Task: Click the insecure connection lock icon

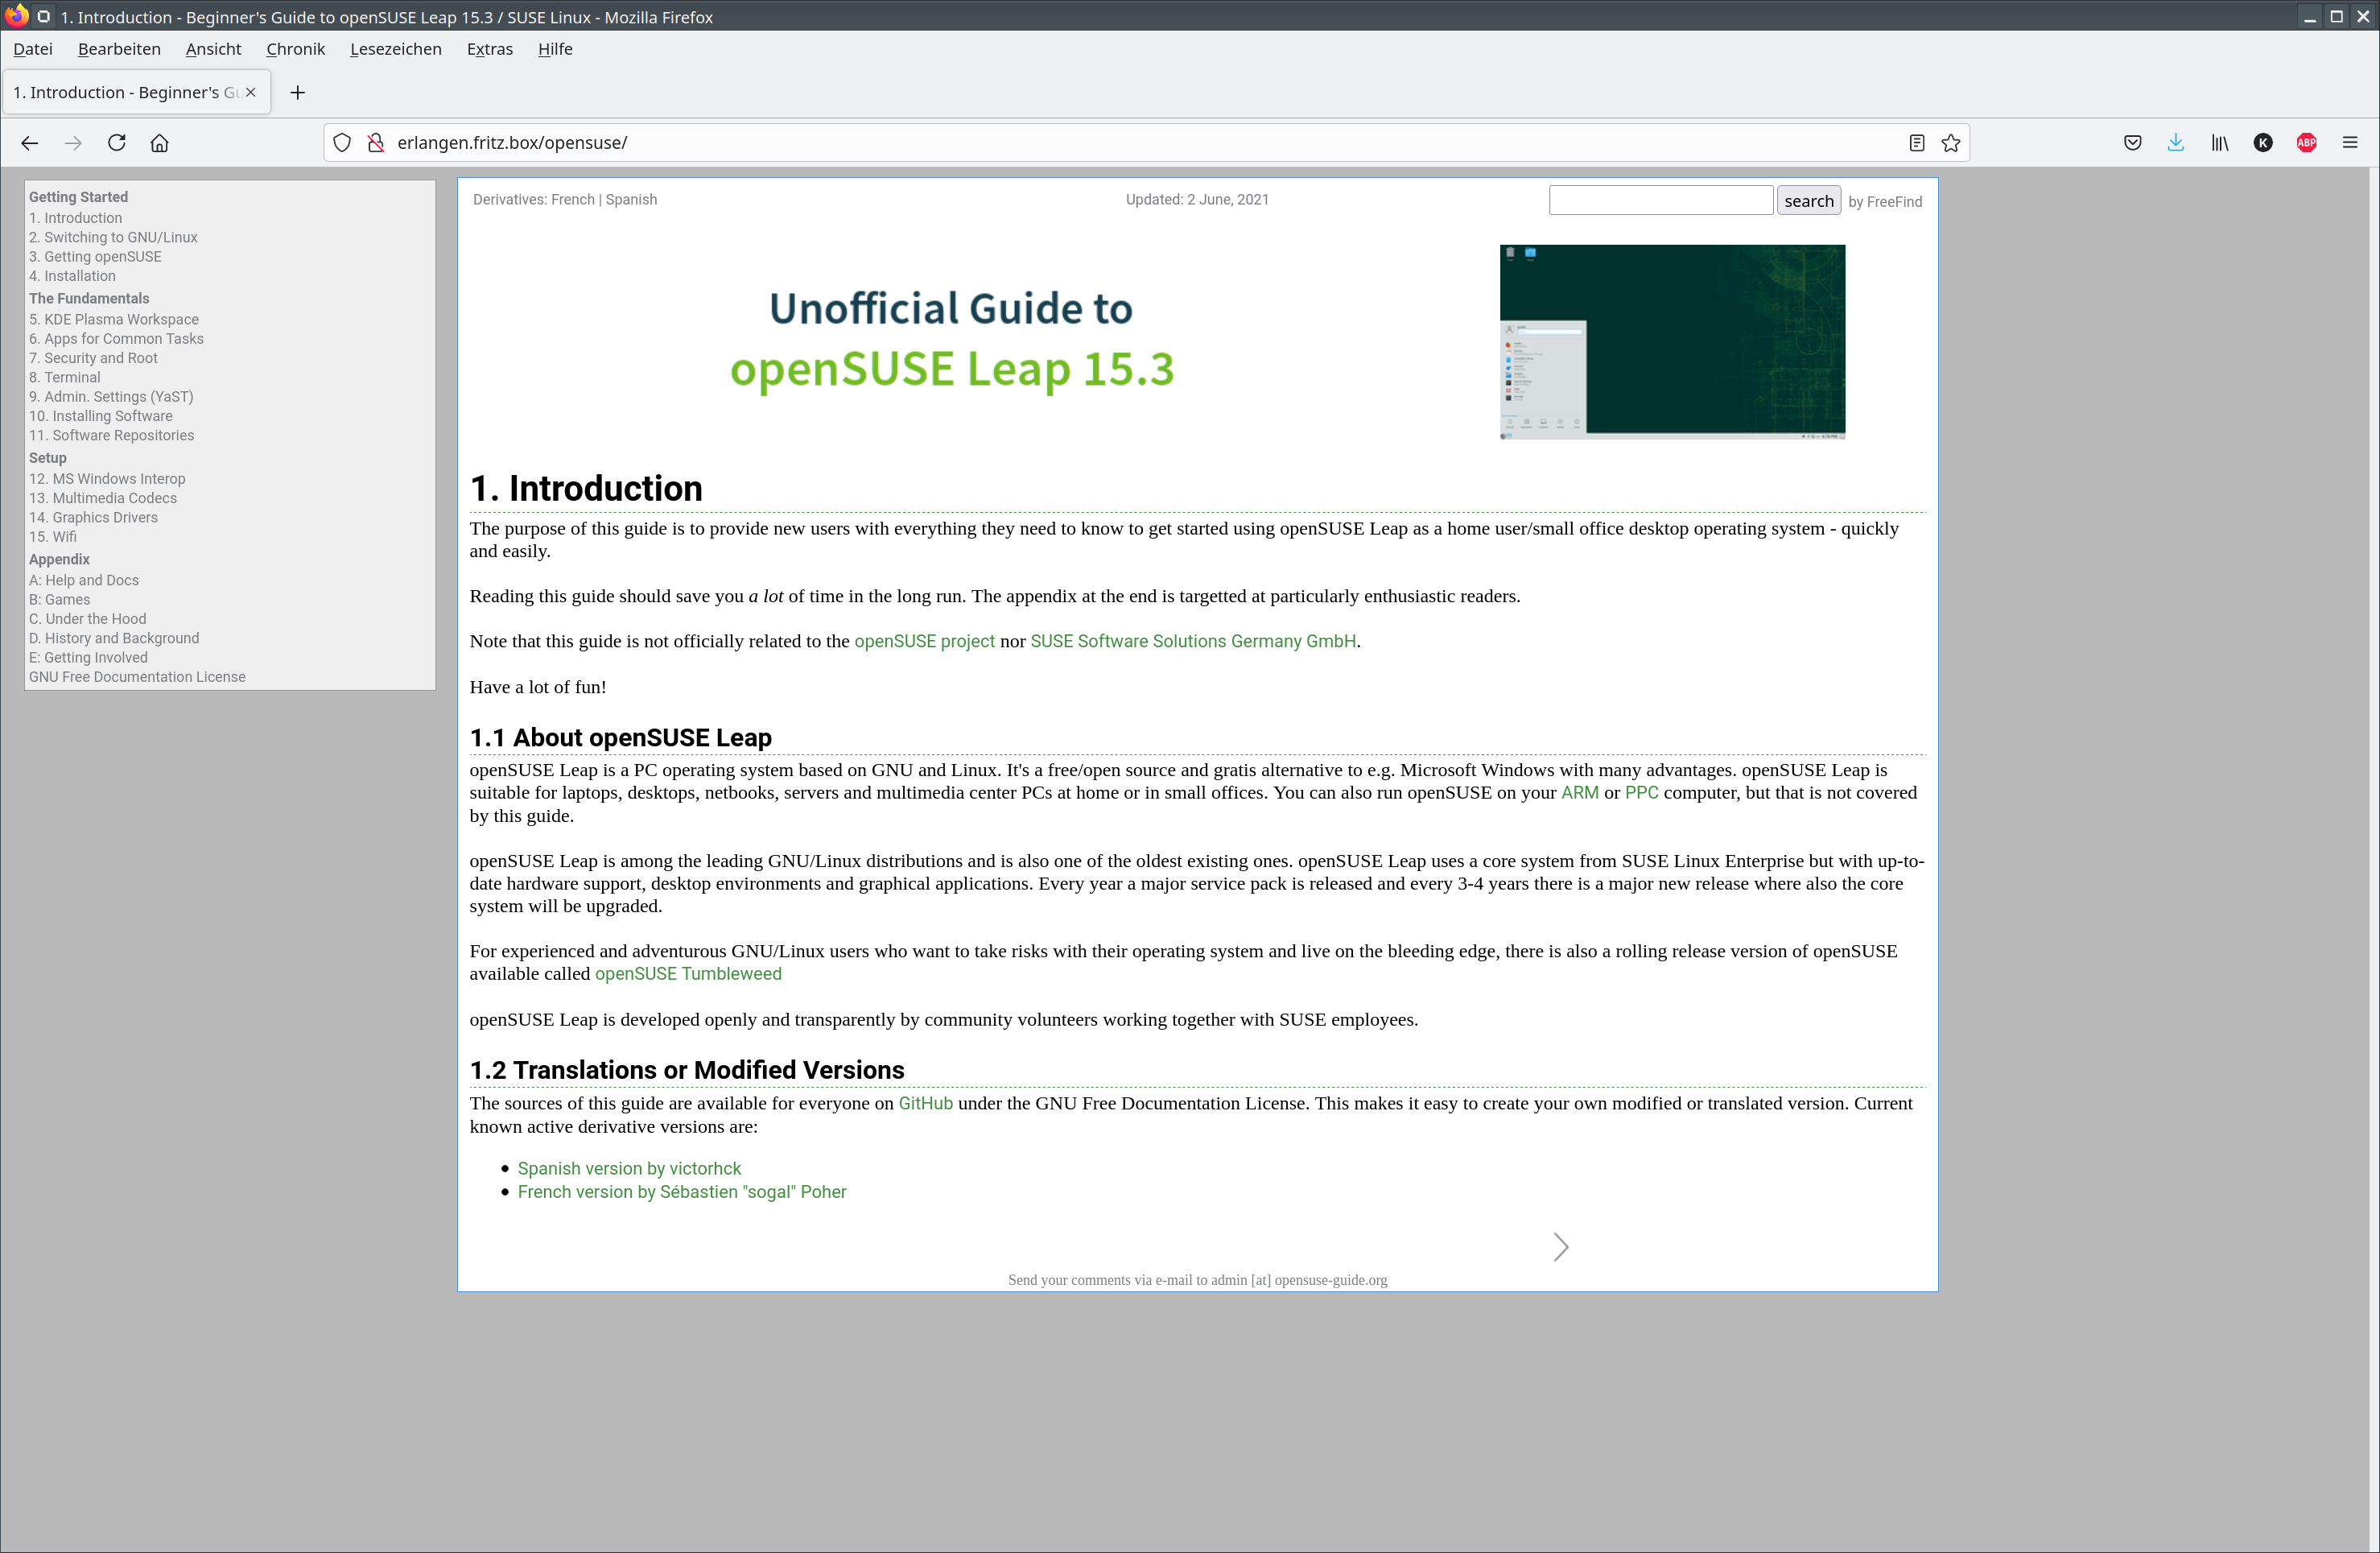Action: pyautogui.click(x=376, y=143)
